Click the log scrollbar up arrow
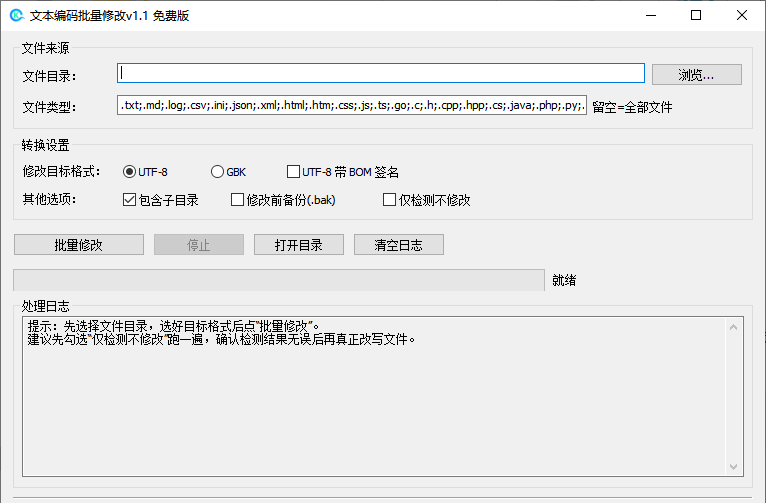The height and width of the screenshot is (503, 766). click(733, 327)
